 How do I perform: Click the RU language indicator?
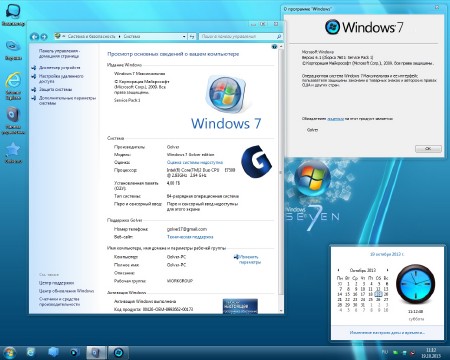tap(385, 352)
